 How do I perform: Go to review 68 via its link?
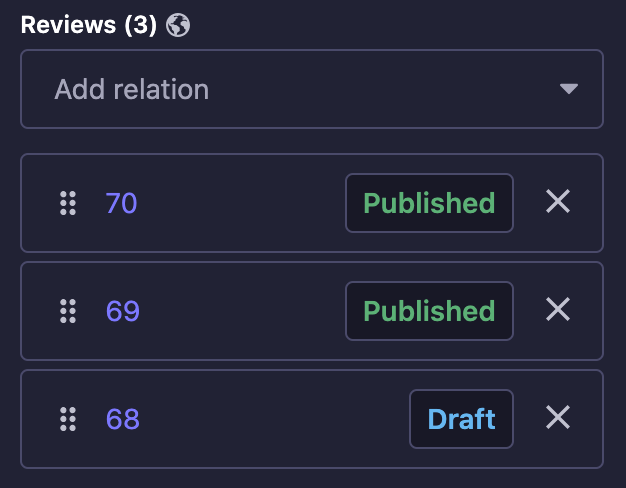[122, 419]
